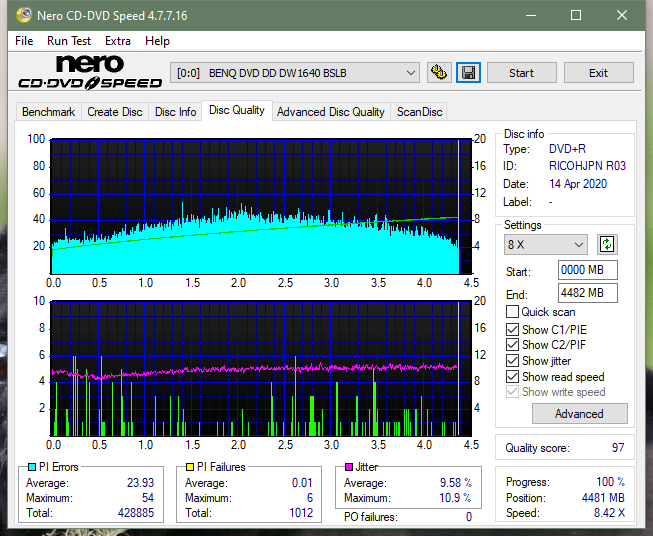Screen dimensions: 653x536
Task: Click the Start button
Action: 521,73
